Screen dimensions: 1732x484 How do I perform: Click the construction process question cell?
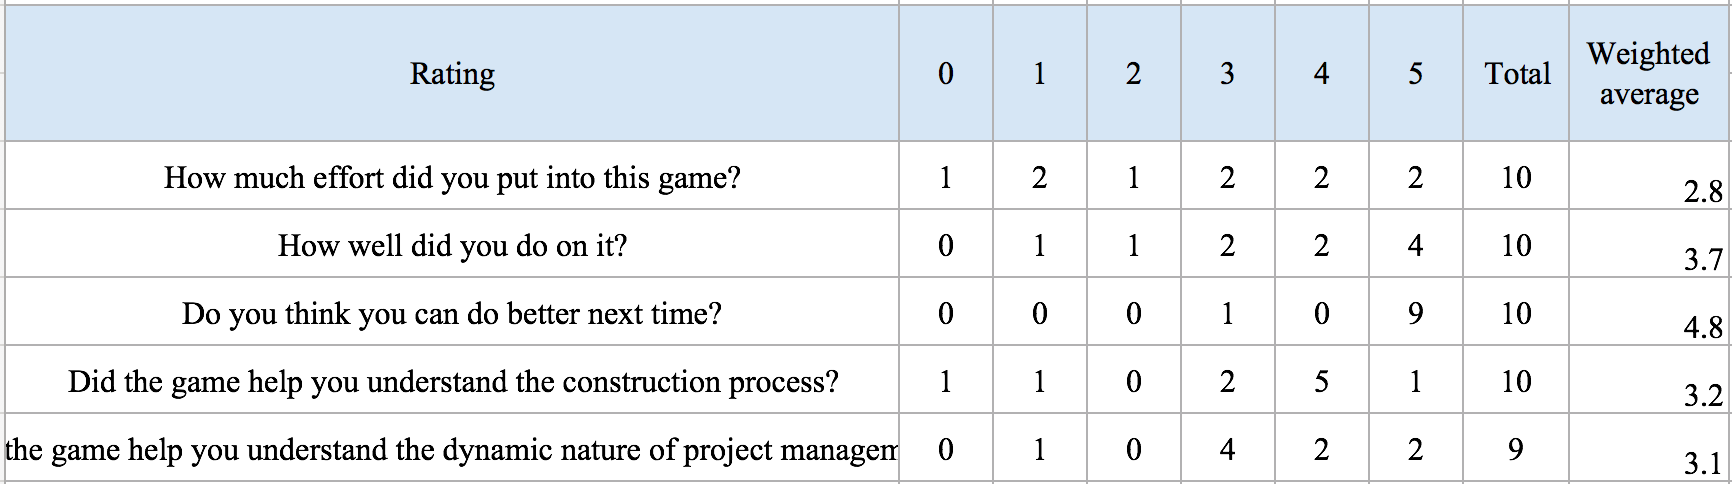click(x=452, y=380)
